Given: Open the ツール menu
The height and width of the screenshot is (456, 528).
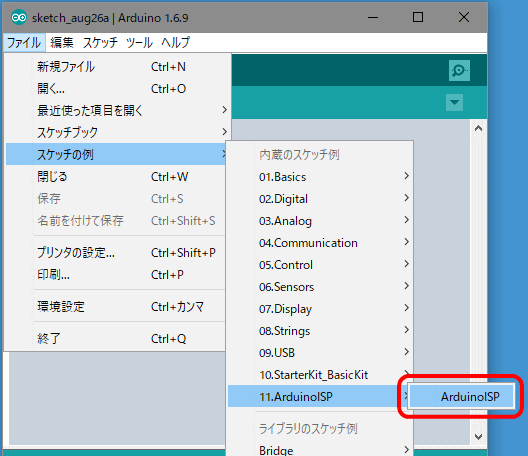Looking at the screenshot, I should (139, 43).
